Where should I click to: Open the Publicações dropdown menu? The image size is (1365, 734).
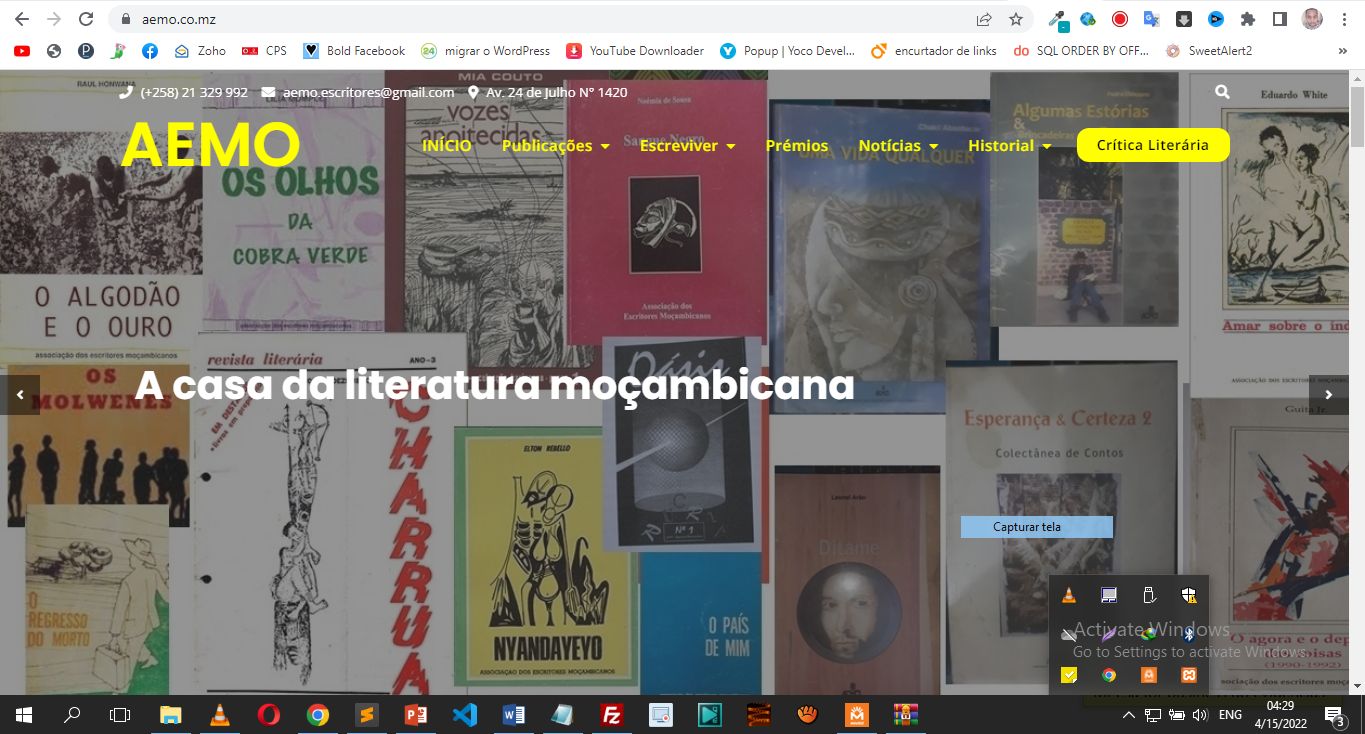click(x=556, y=145)
